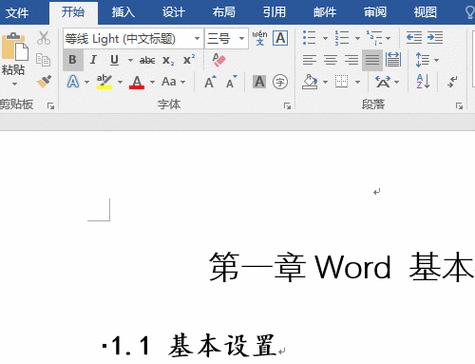Open Line and Paragraph Spacing

click(427, 60)
